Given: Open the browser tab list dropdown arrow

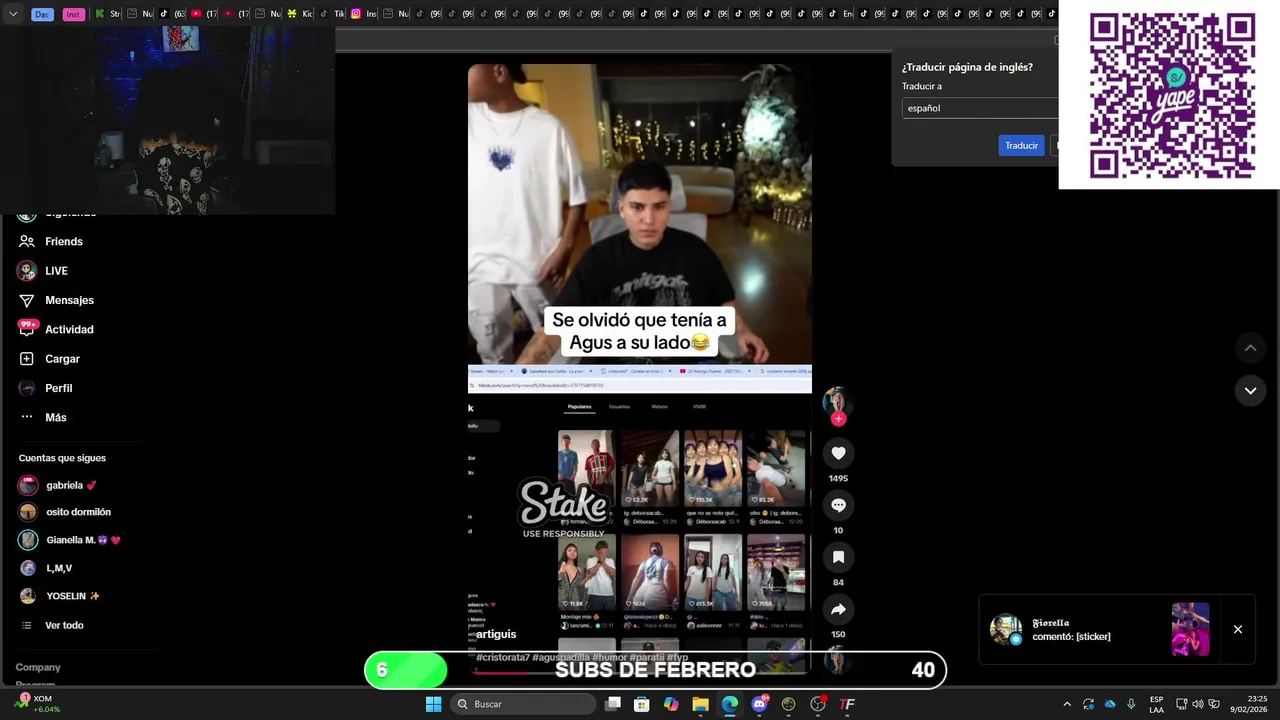Looking at the screenshot, I should click(x=13, y=14).
